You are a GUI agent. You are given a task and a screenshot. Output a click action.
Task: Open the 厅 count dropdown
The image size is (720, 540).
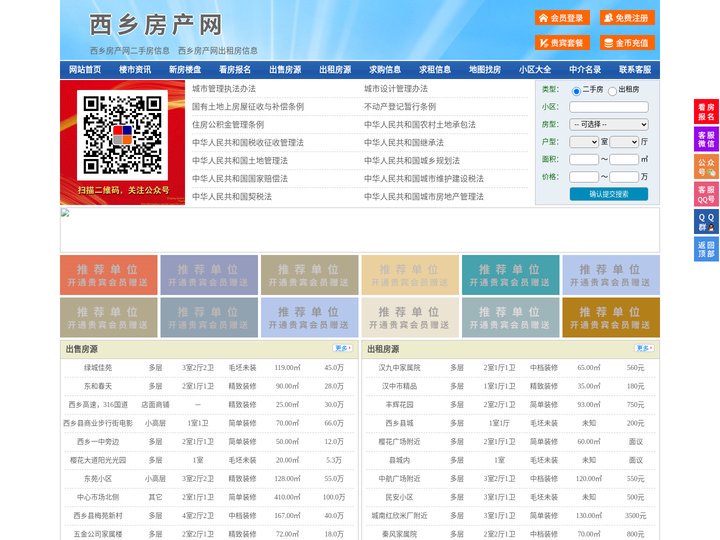[x=624, y=142]
